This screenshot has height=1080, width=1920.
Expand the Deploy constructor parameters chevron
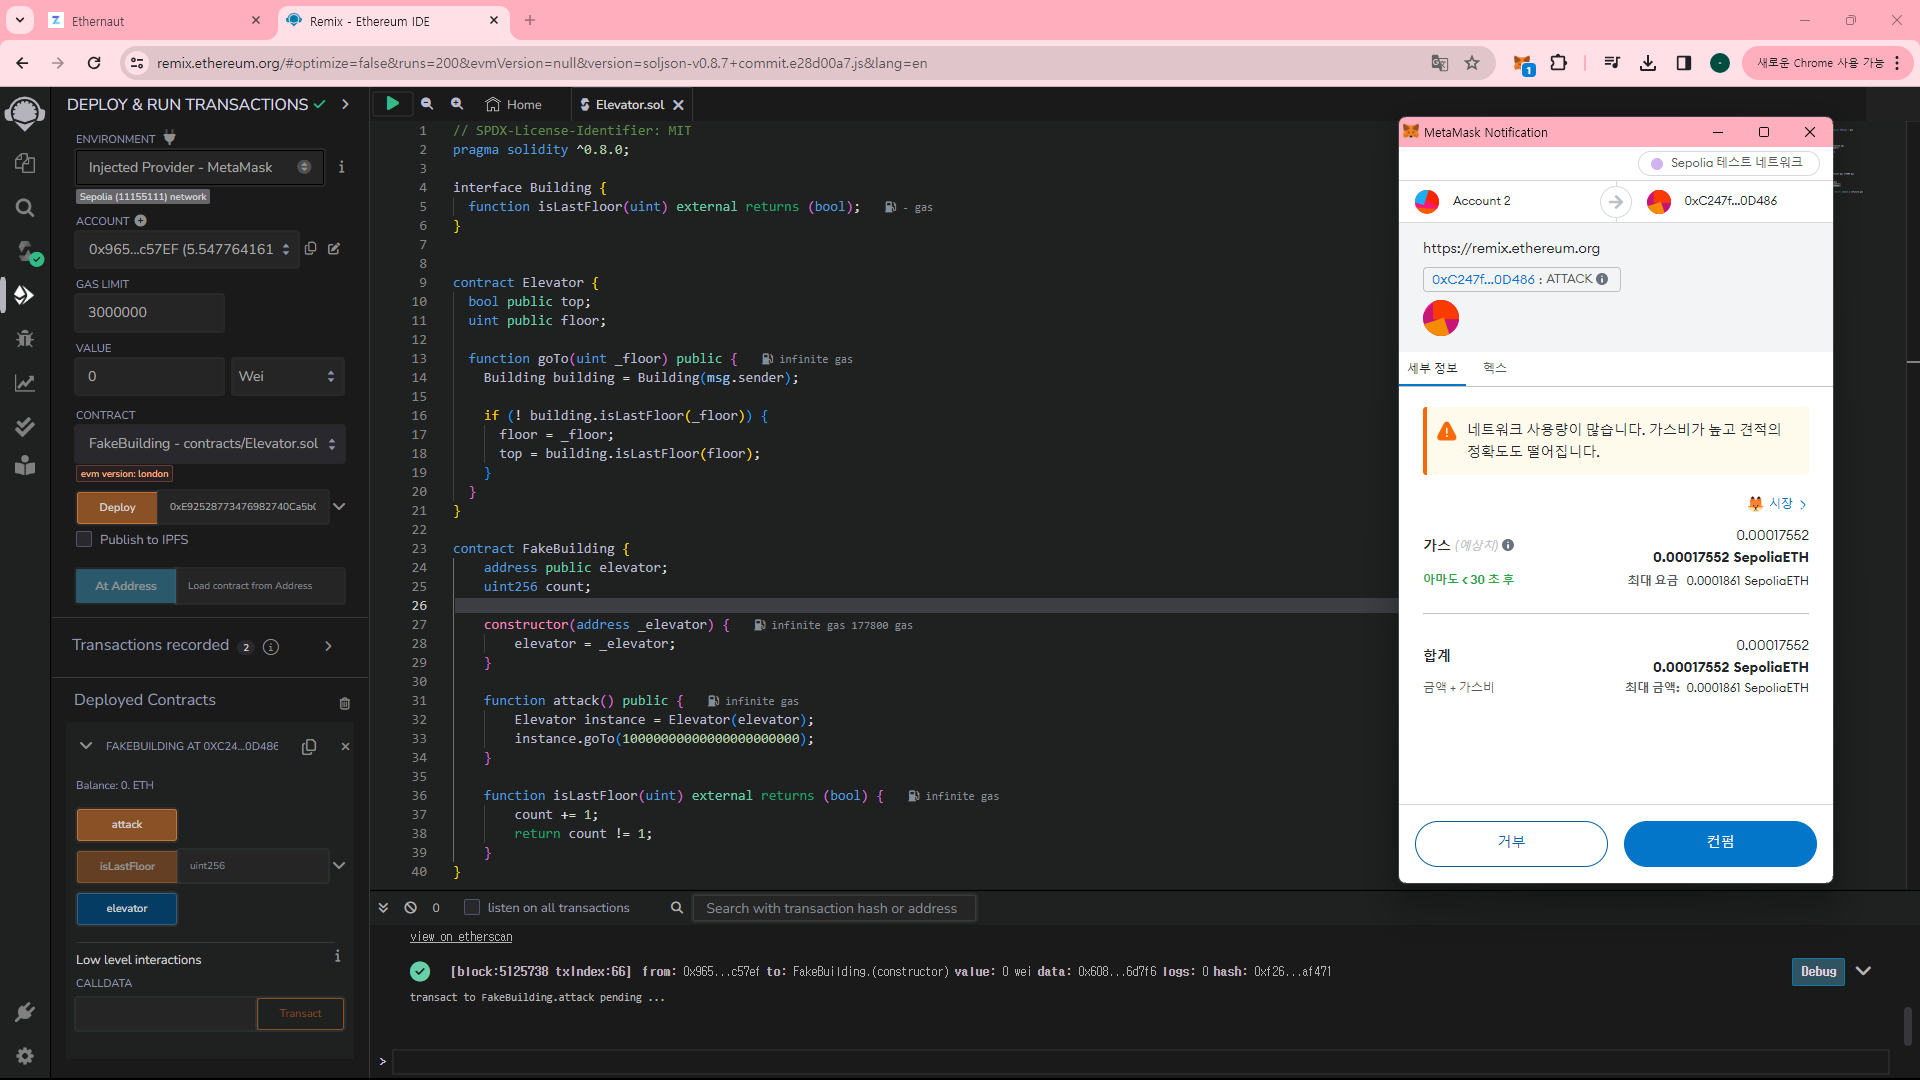click(339, 506)
